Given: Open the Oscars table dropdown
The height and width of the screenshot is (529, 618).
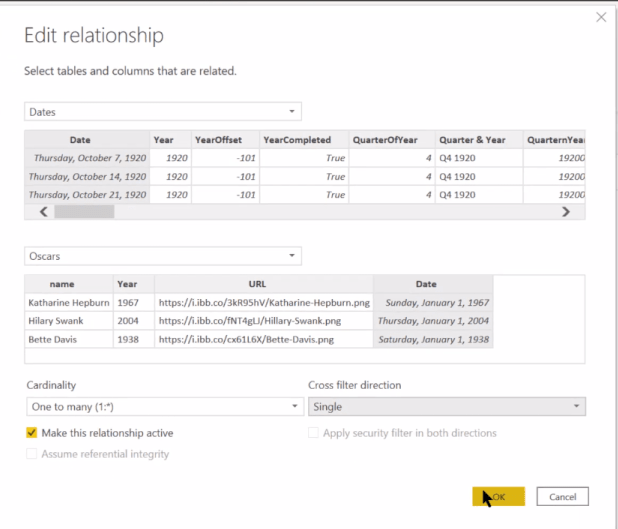Looking at the screenshot, I should click(163, 256).
